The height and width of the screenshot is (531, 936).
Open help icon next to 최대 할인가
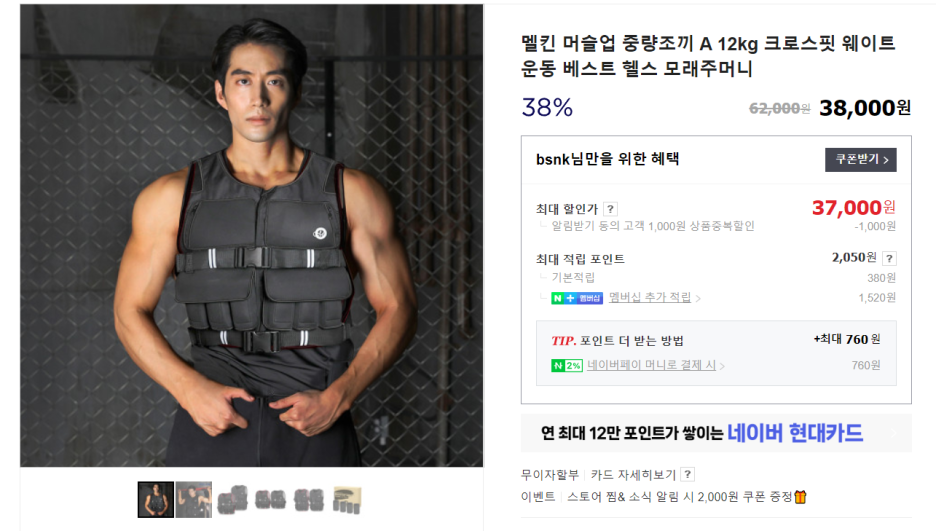(610, 209)
